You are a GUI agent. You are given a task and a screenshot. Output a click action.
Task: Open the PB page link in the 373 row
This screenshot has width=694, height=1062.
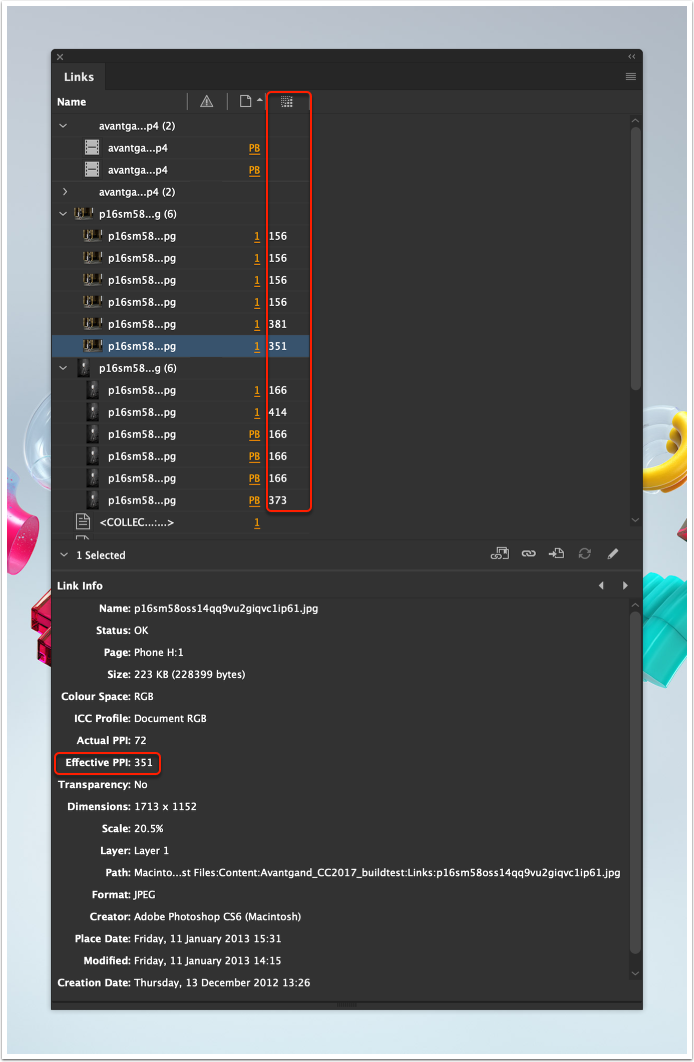tap(254, 501)
